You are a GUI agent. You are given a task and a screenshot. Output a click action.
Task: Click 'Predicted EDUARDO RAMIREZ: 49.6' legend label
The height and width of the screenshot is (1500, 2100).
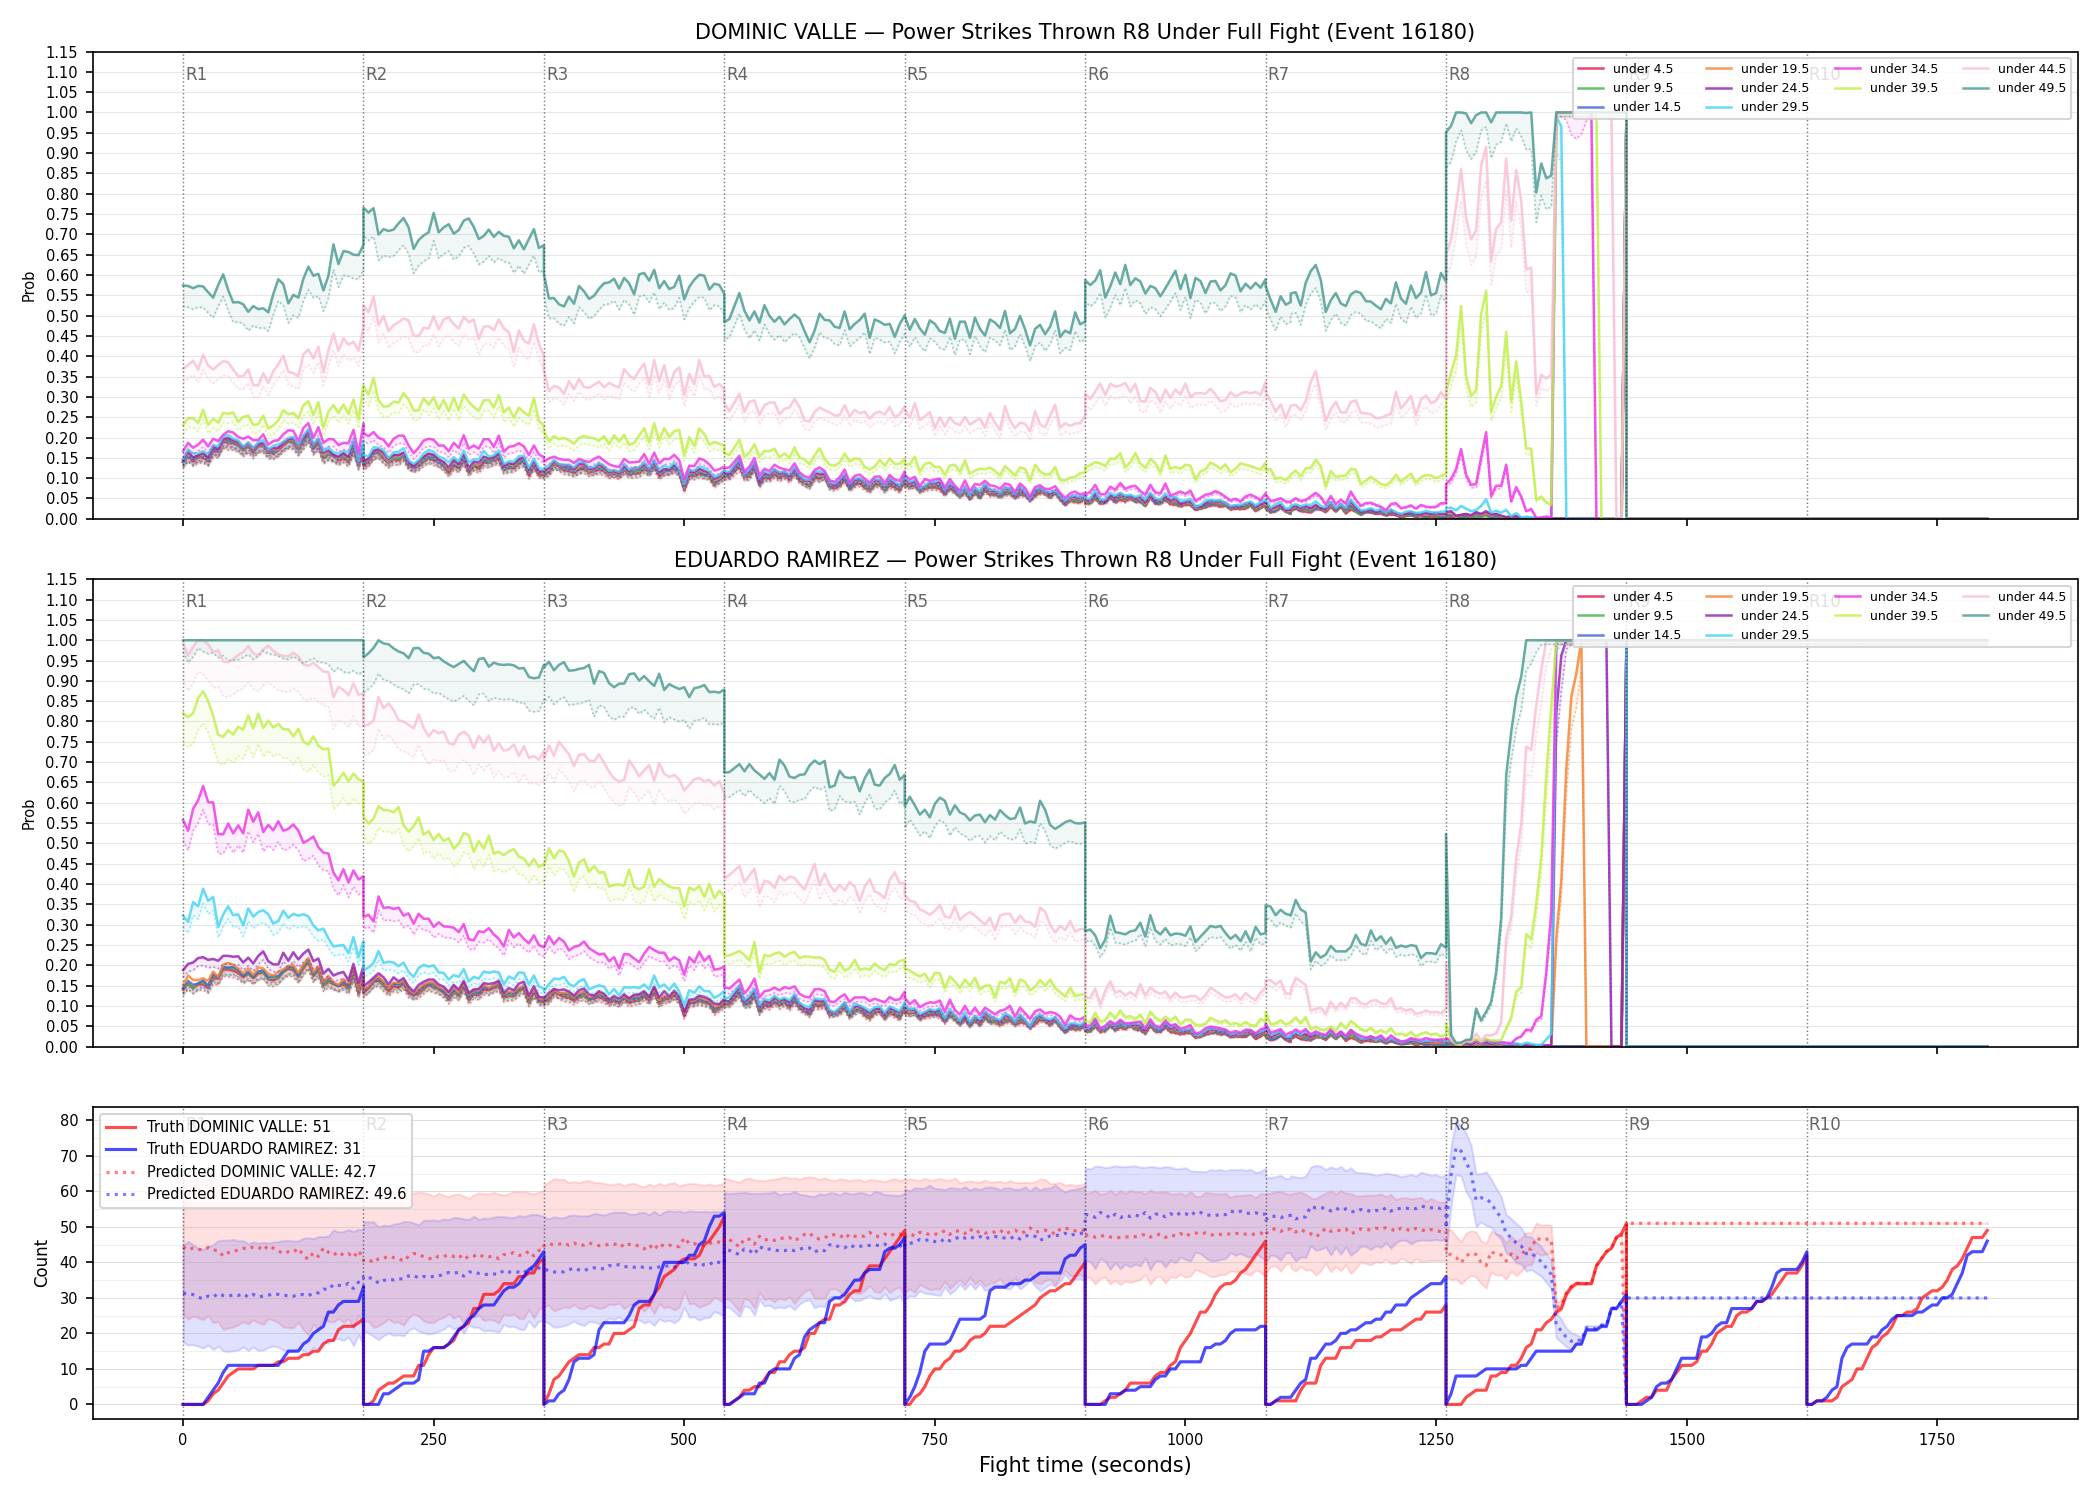(x=276, y=1194)
